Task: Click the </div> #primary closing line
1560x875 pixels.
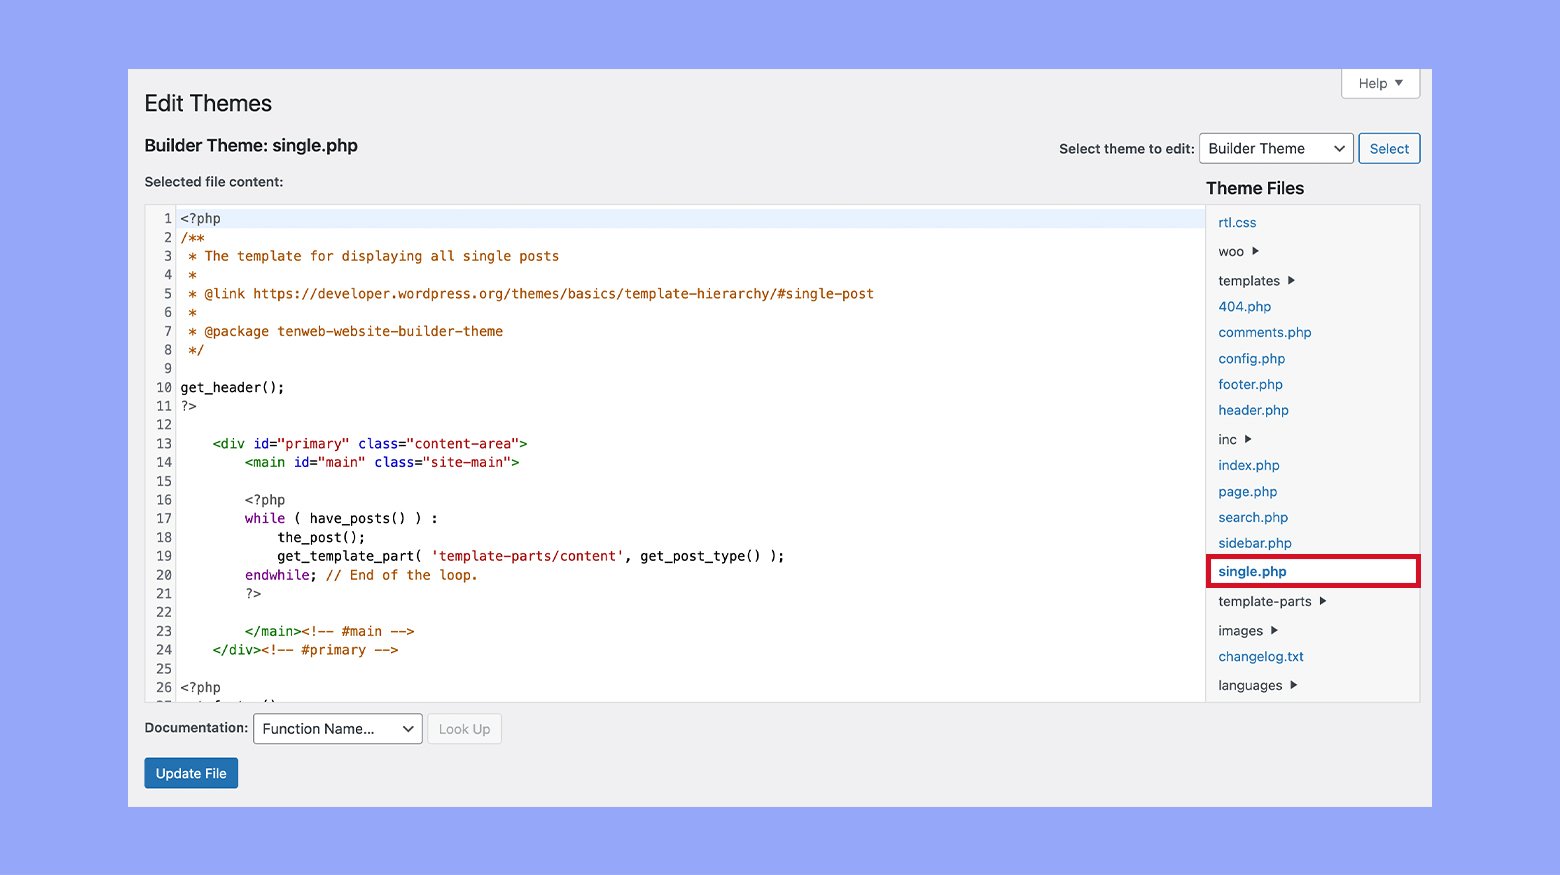Action: [x=305, y=651]
